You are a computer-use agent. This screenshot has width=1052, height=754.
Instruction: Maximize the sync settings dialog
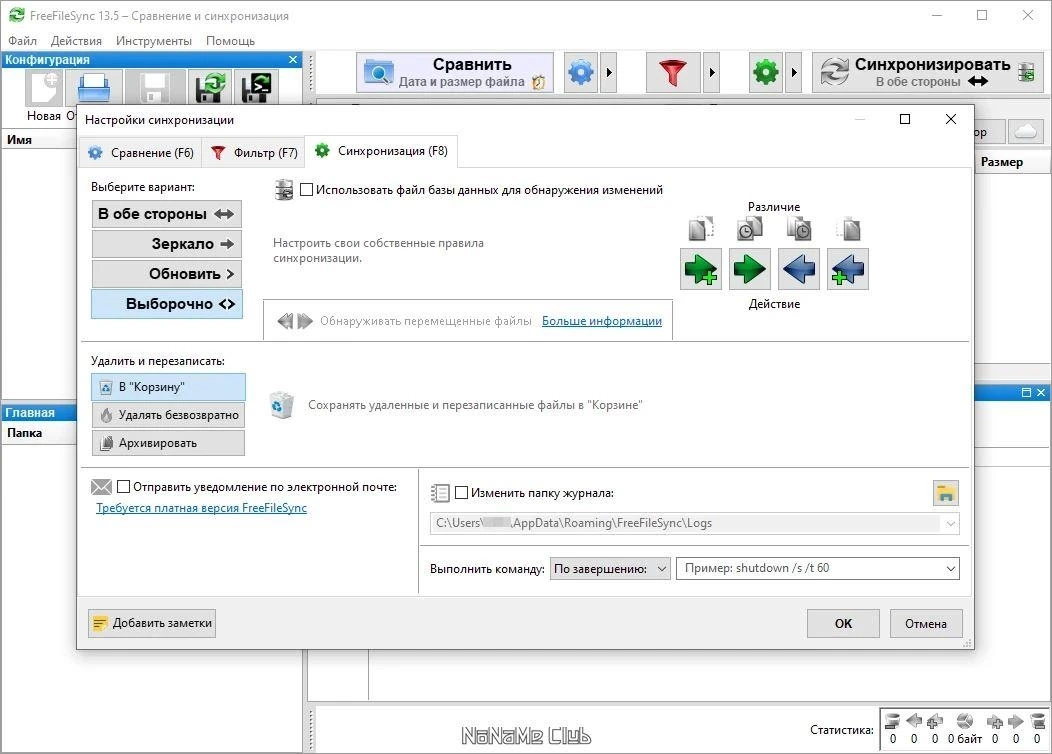pos(905,119)
